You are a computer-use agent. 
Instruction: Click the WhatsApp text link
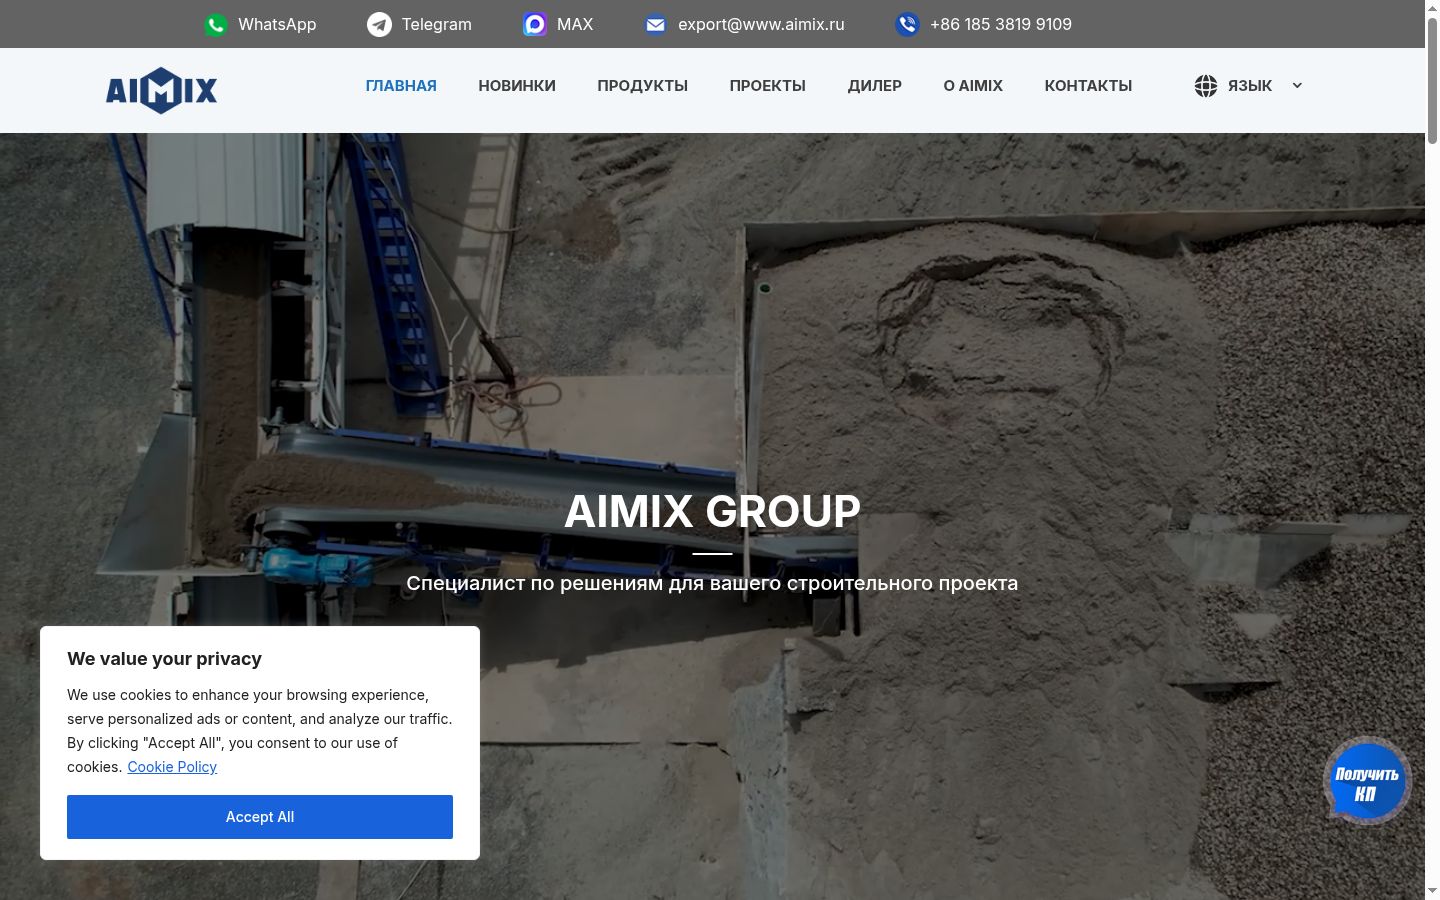[277, 25]
